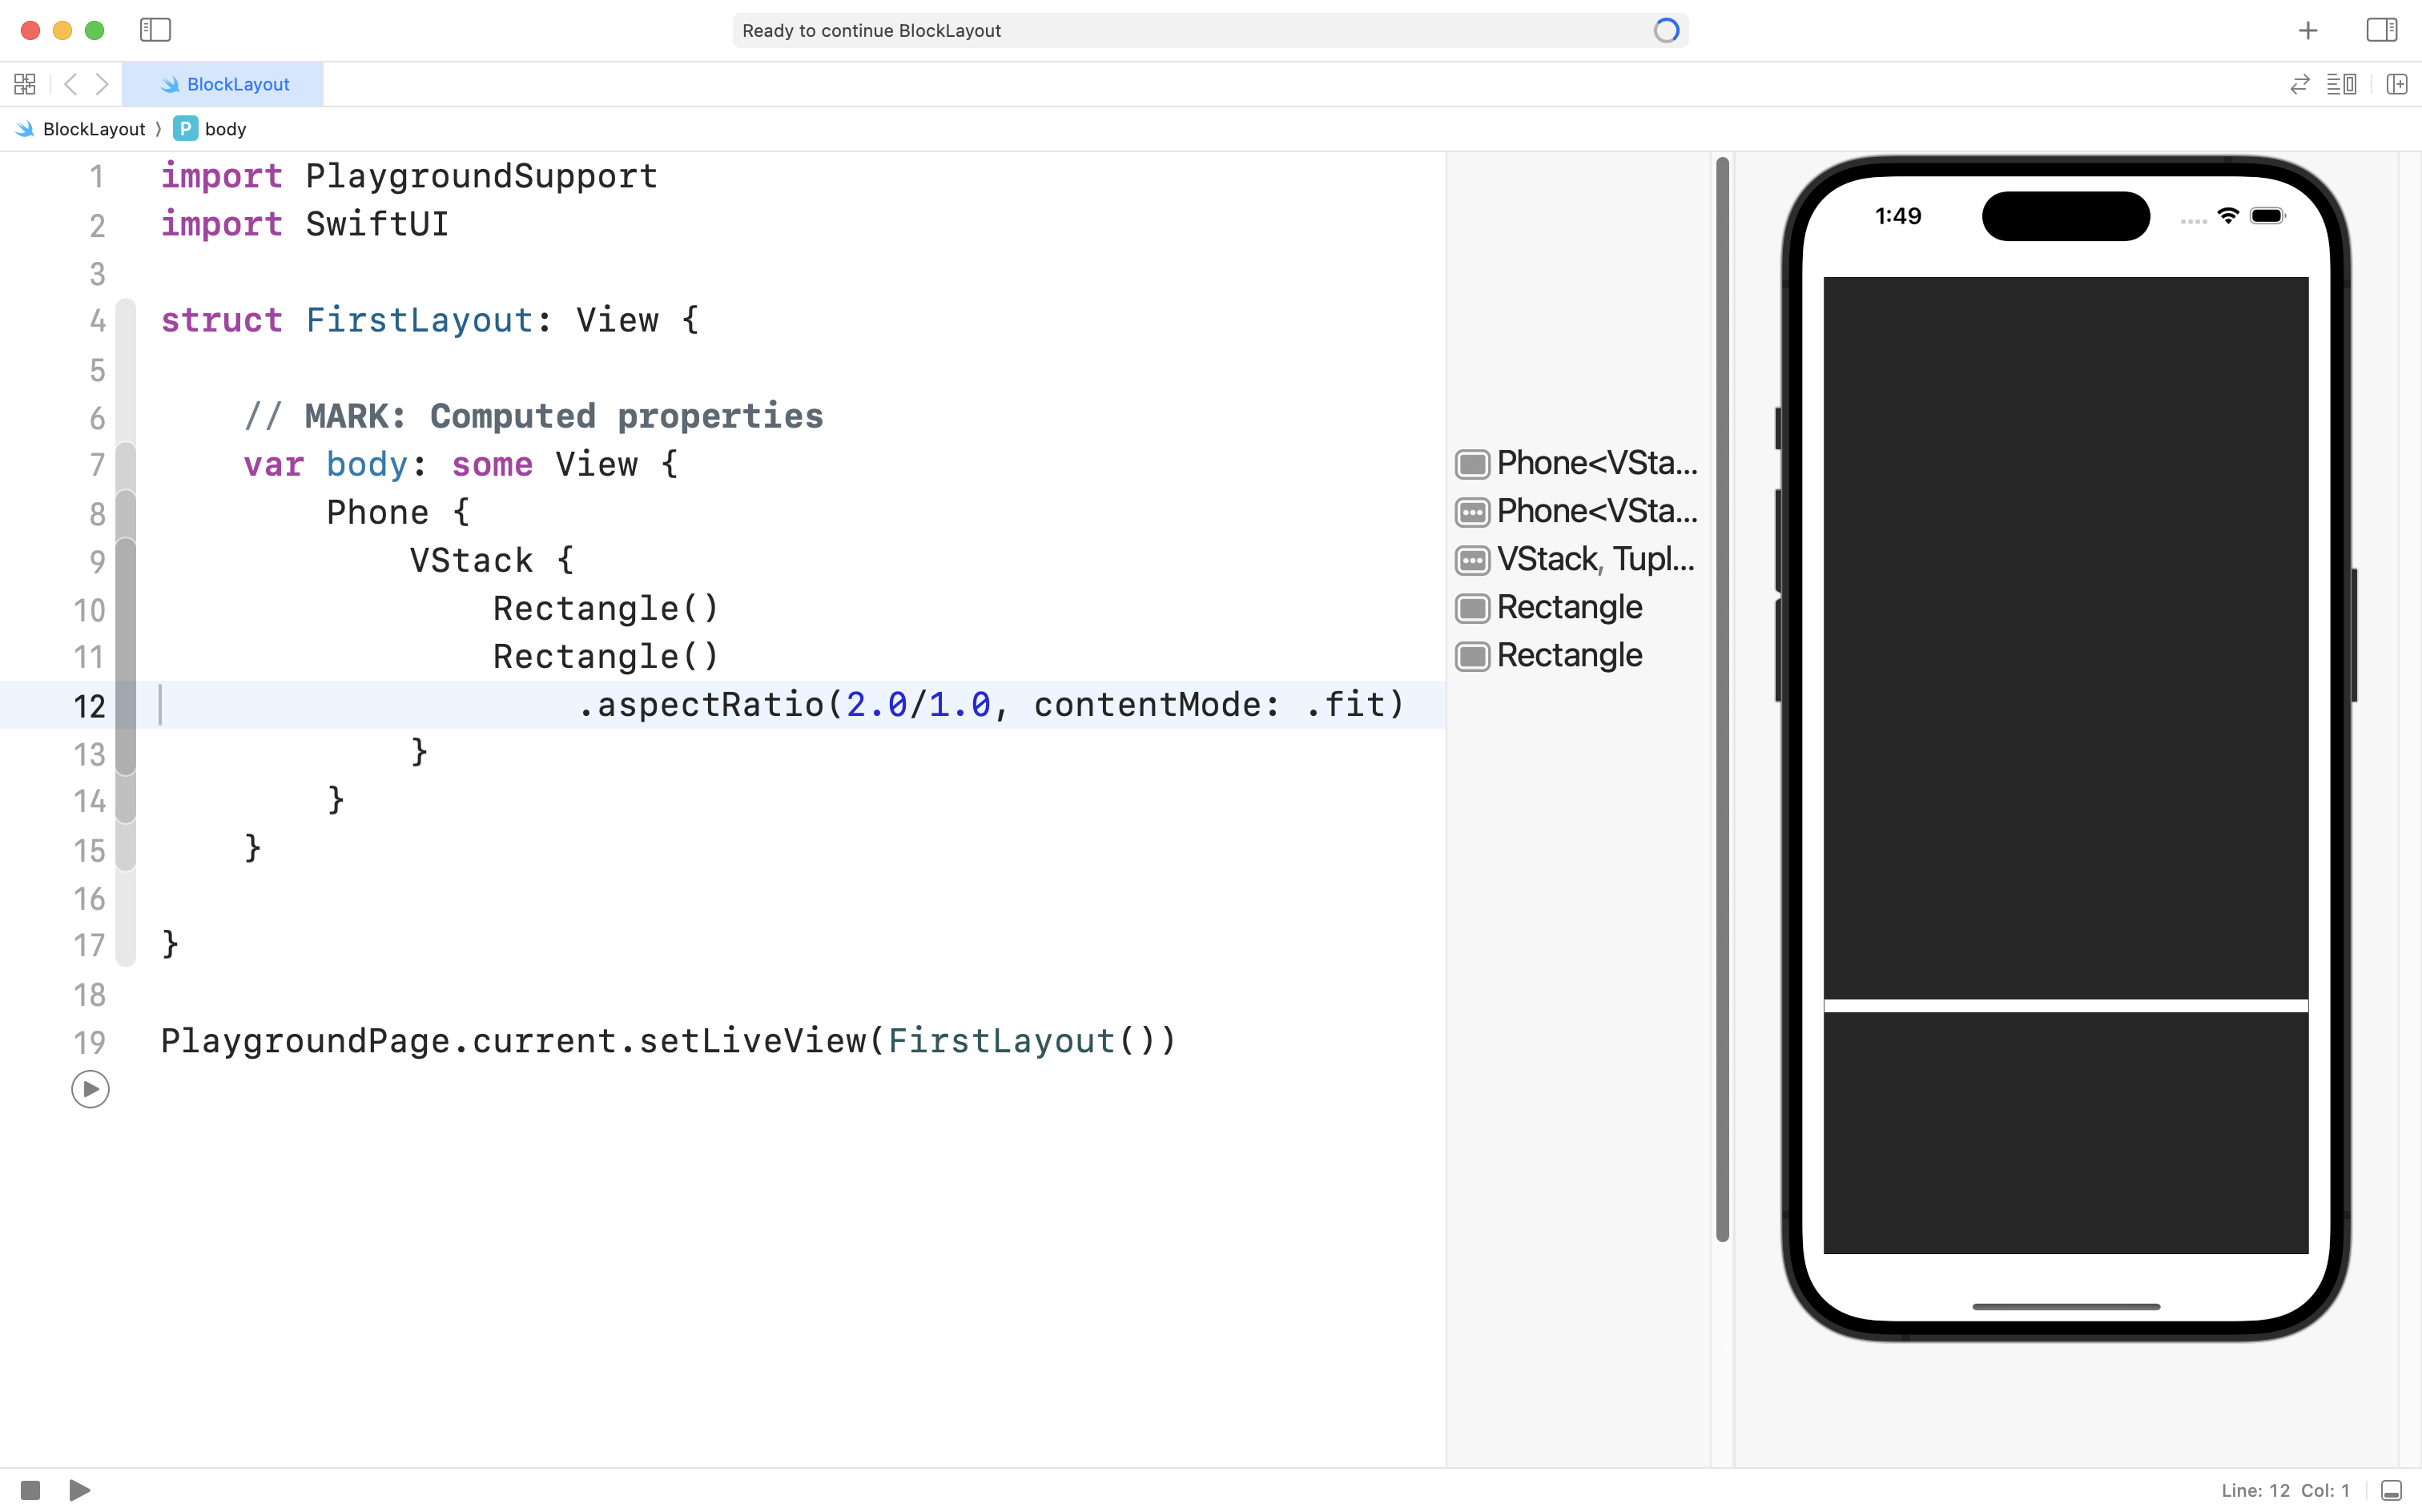Click the results sidebar vertical scrollbar
The width and height of the screenshot is (2422, 1512).
coord(1722,700)
